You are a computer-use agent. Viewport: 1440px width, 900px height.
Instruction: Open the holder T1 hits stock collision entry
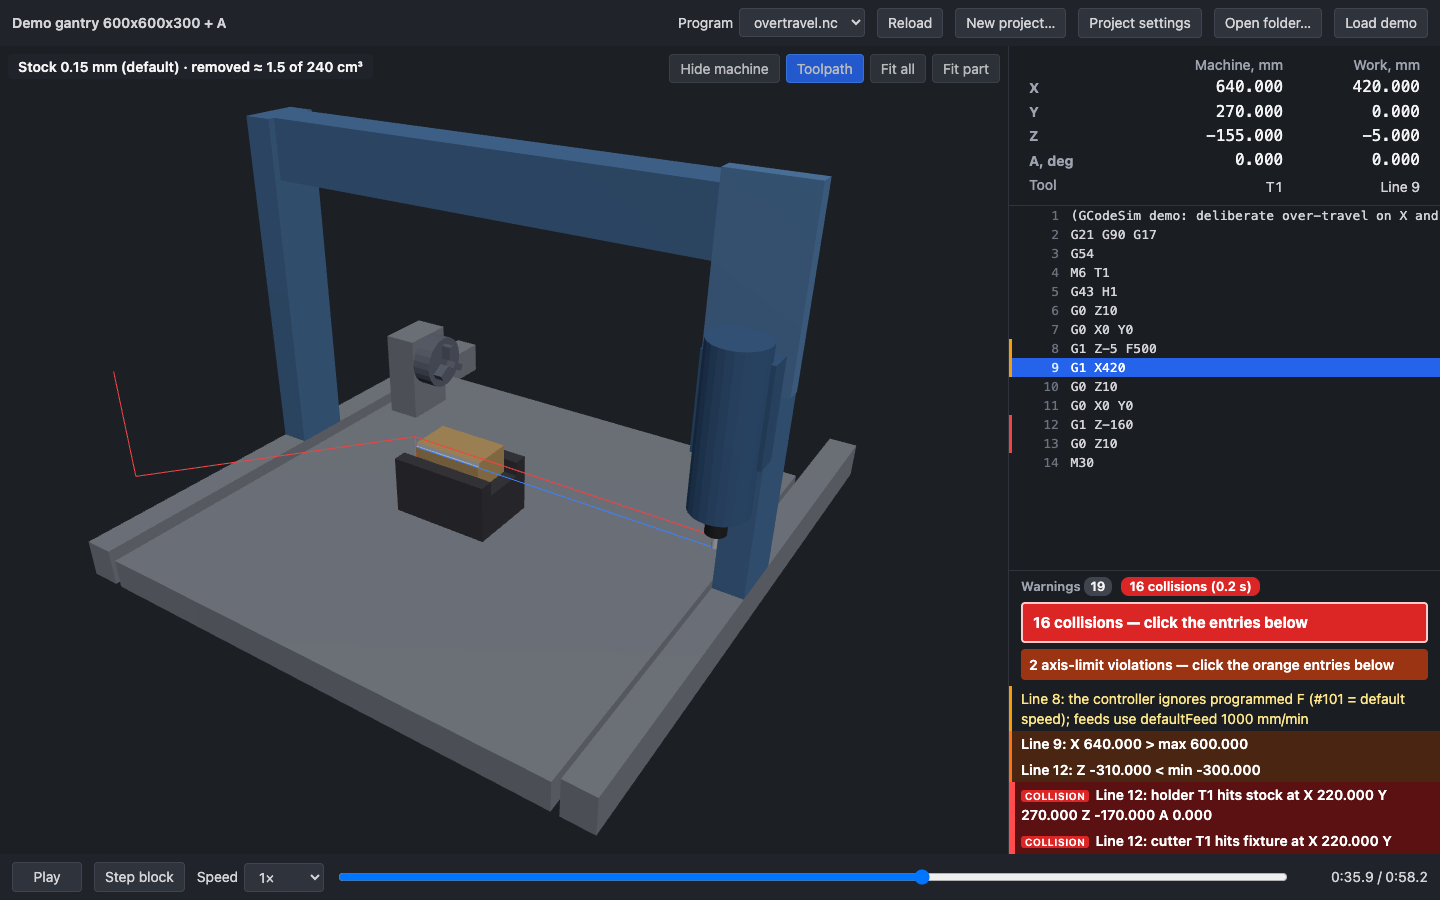point(1225,805)
